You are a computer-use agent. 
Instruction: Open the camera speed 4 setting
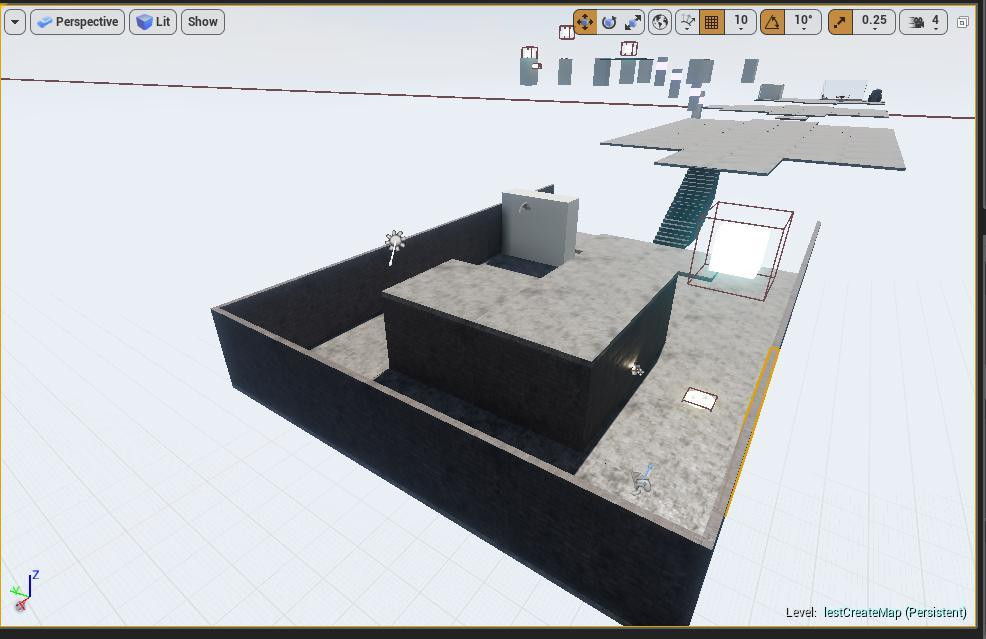tap(924, 22)
